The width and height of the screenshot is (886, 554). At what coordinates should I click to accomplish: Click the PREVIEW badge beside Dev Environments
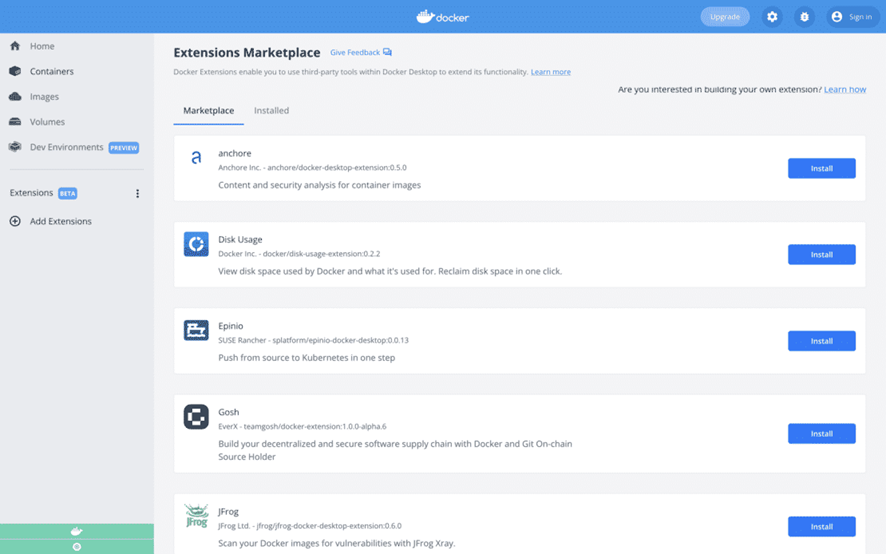124,148
